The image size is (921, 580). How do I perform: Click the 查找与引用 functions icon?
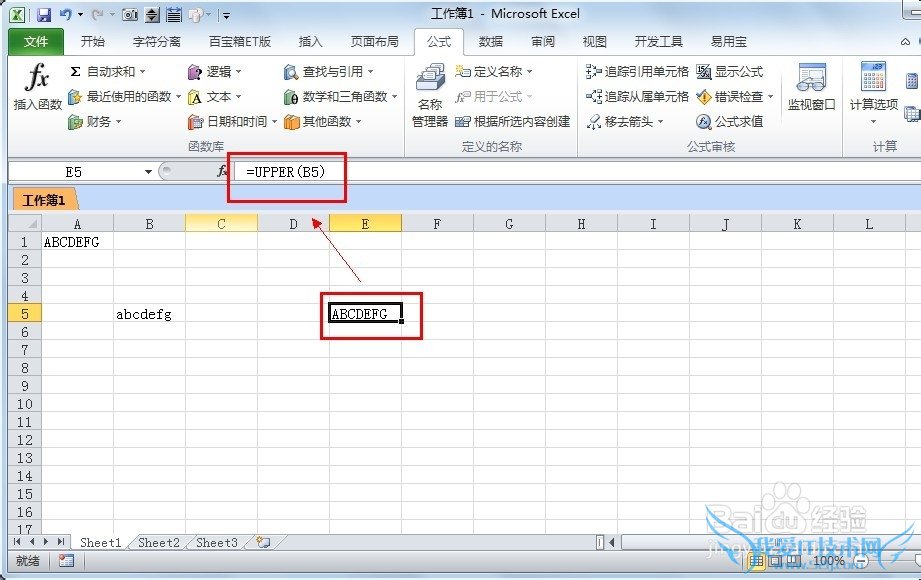pyautogui.click(x=291, y=72)
